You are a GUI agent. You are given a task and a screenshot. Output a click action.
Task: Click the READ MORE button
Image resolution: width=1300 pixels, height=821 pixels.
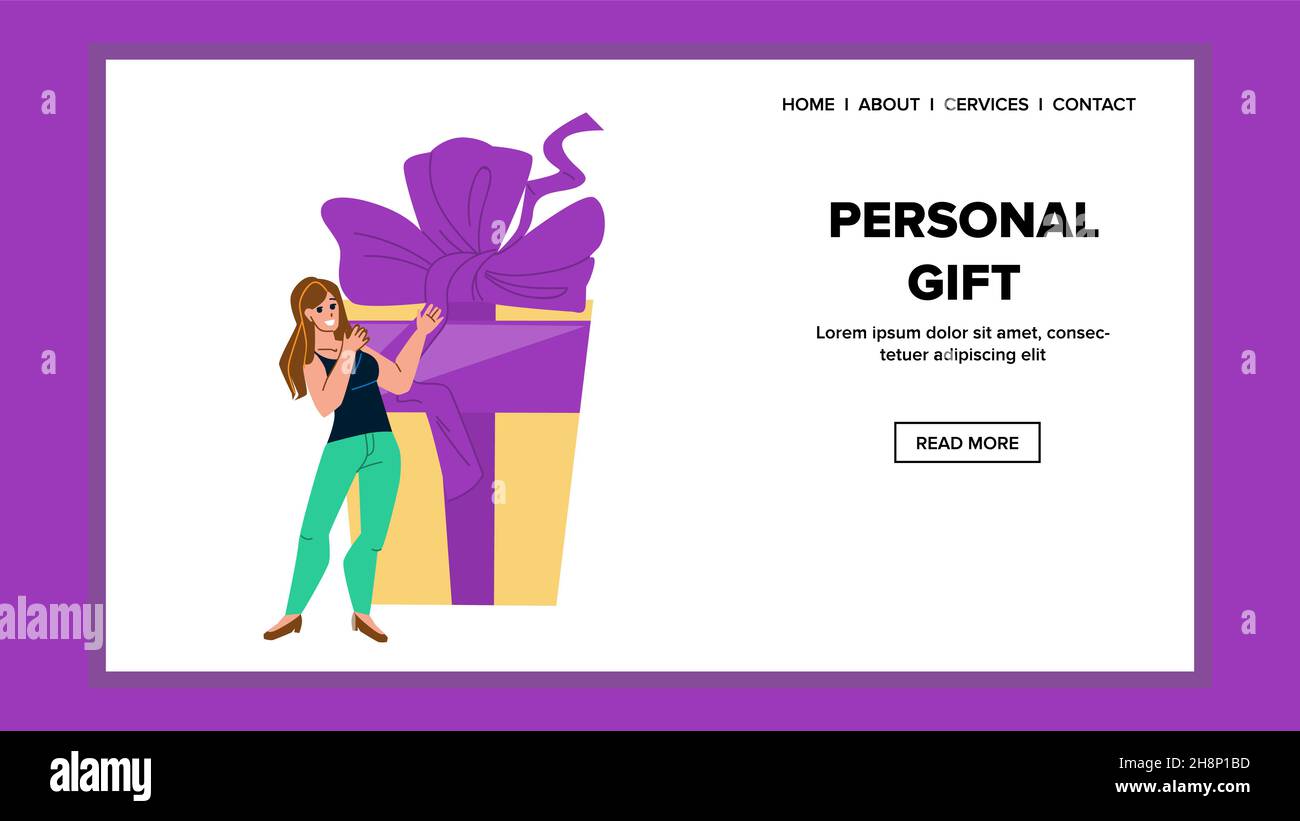(967, 442)
